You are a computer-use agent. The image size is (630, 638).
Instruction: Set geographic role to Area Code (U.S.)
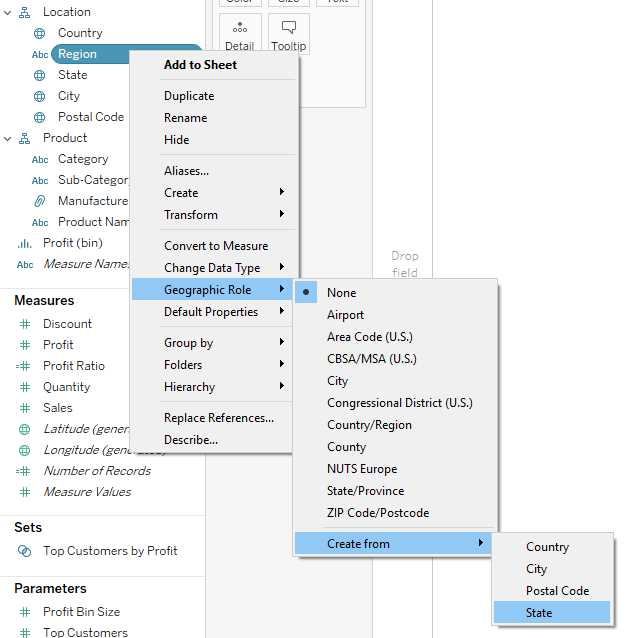pos(395,336)
